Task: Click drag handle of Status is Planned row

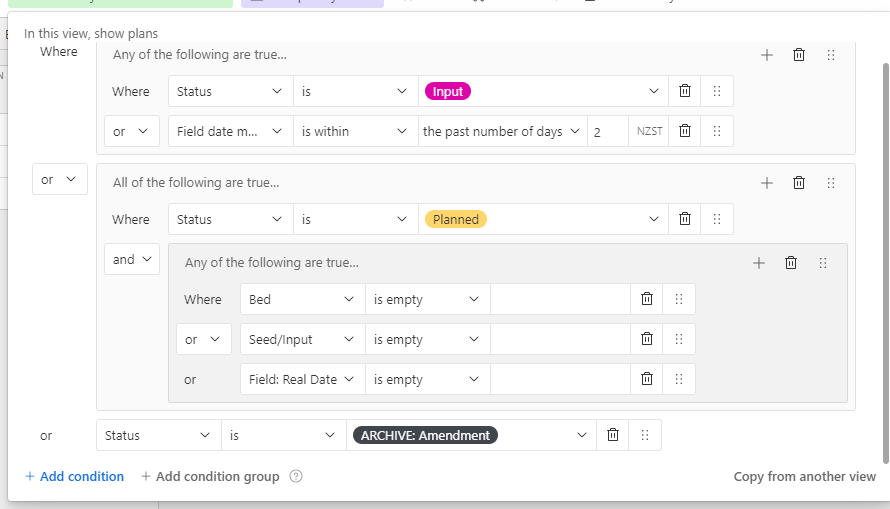Action: point(717,219)
